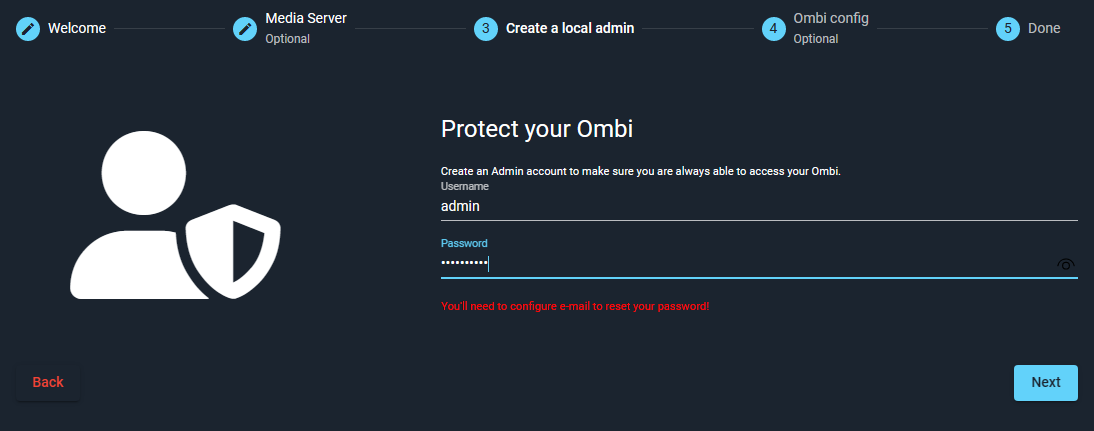Click the Create an Admin account description
The image size is (1094, 431).
coord(641,171)
